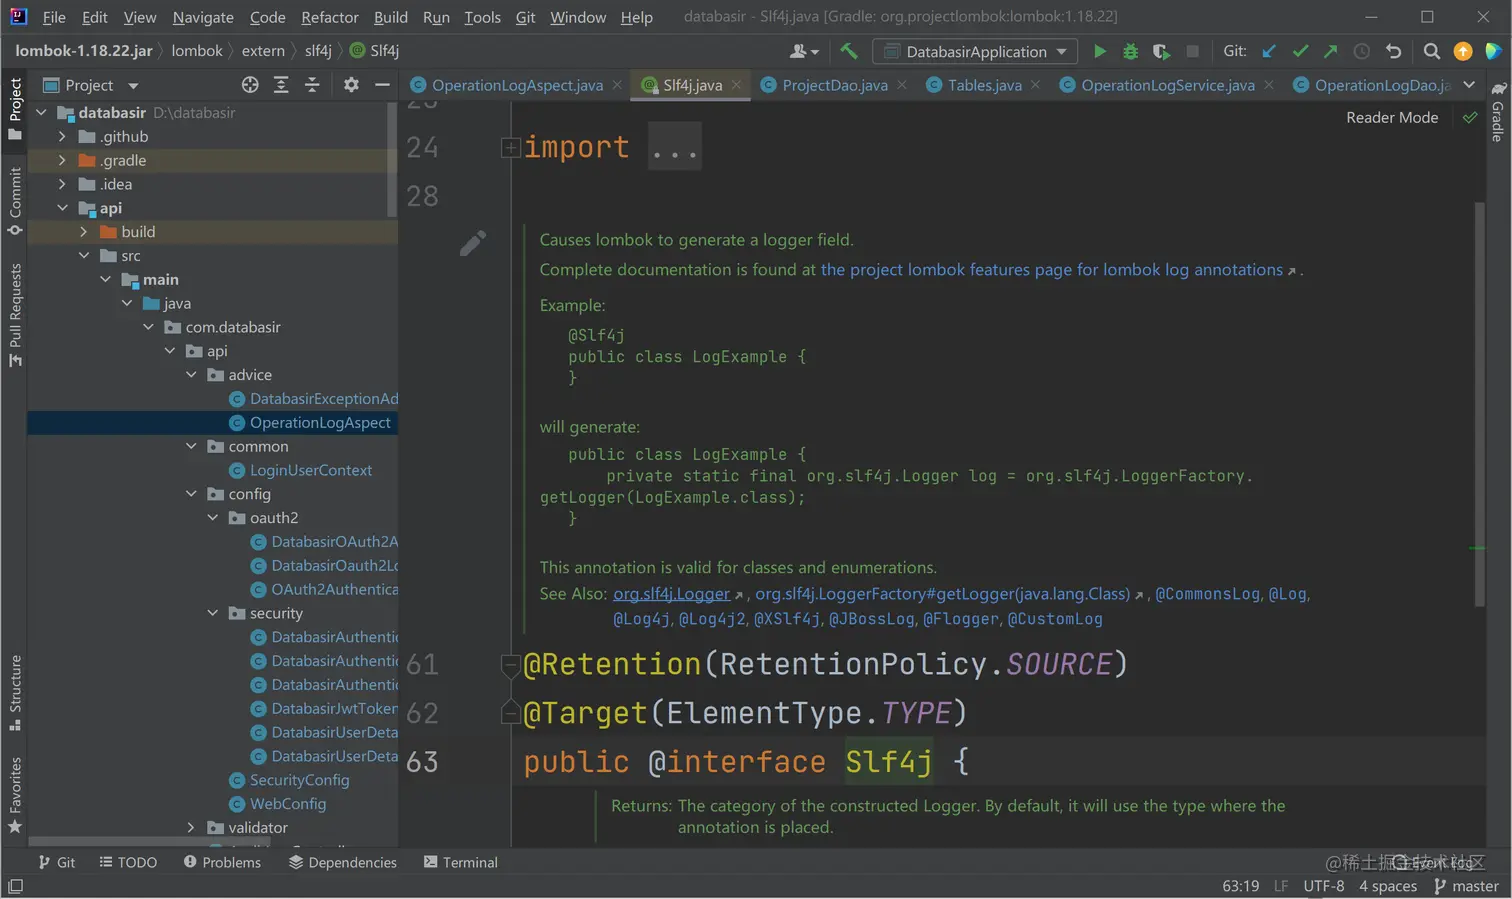
Task: Open Search Everywhere magnifier icon
Action: coord(1431,51)
